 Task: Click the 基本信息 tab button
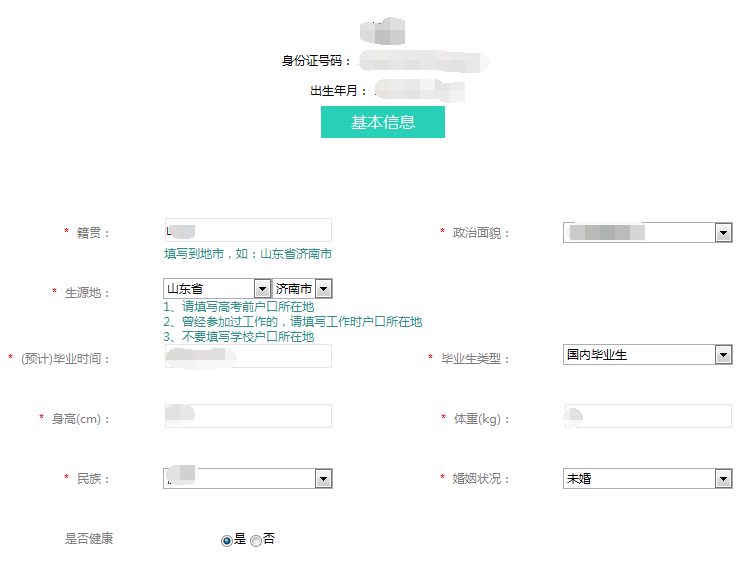382,122
